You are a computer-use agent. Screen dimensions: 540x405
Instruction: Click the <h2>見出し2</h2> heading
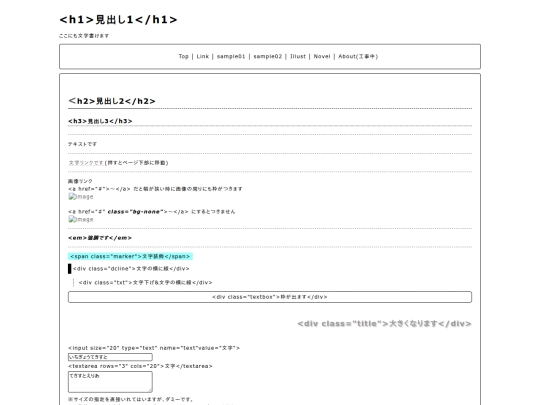(112, 101)
